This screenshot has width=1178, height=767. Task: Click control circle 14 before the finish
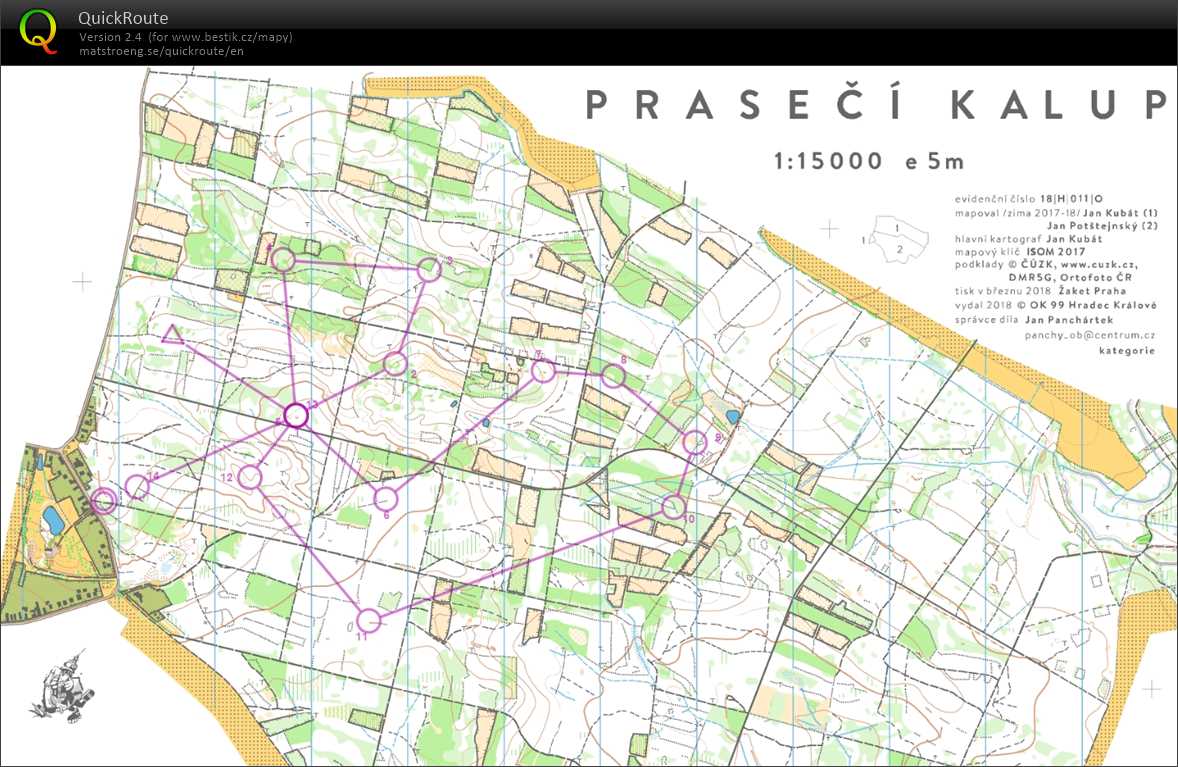[x=137, y=487]
